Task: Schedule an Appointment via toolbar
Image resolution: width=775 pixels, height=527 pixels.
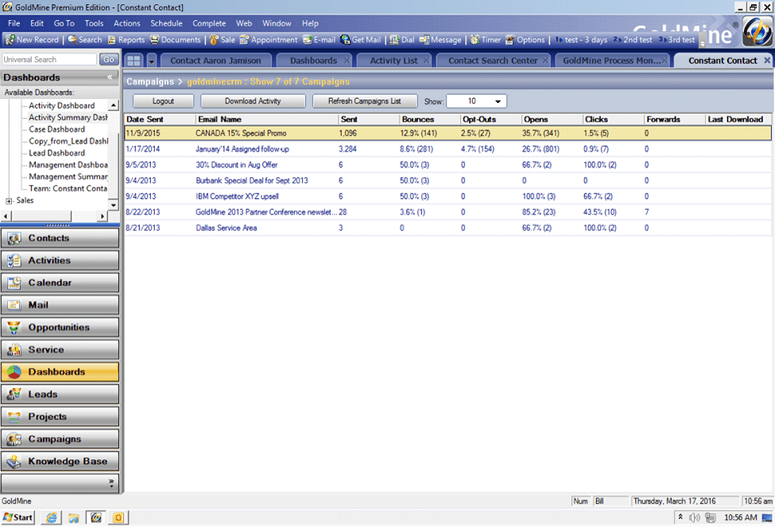Action: click(268, 40)
